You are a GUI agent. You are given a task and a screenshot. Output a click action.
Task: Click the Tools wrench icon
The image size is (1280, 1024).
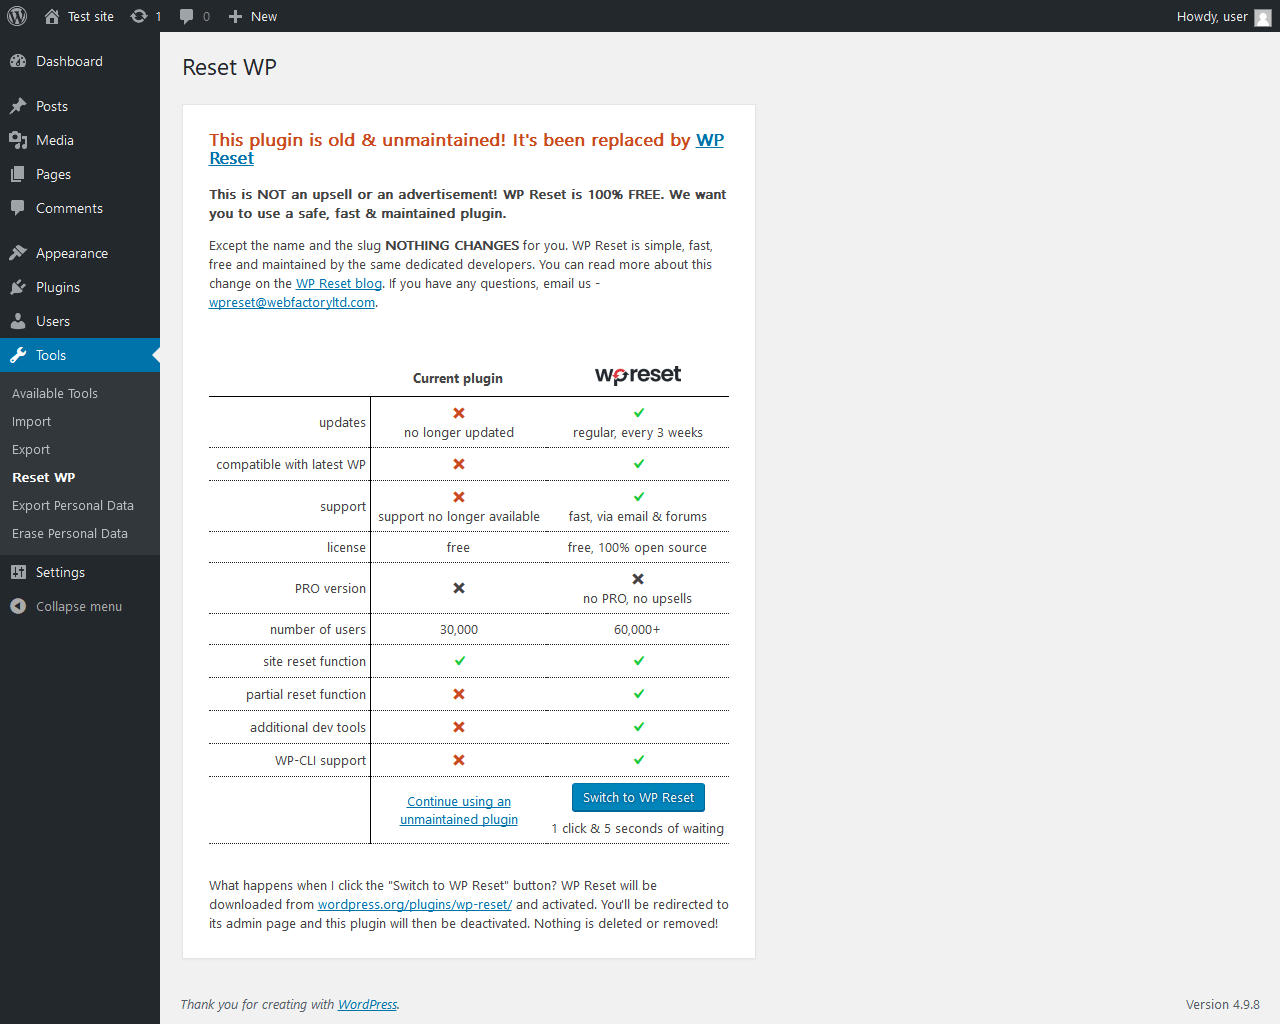tap(18, 355)
